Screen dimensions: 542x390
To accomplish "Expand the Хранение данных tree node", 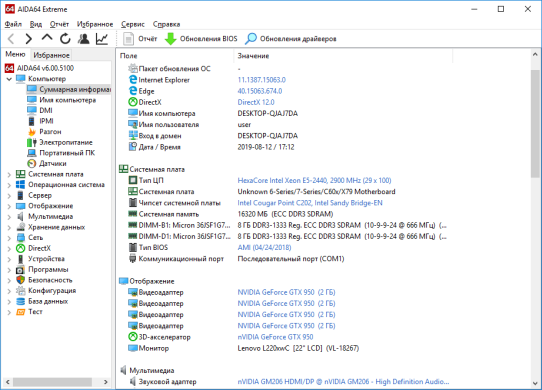I will (x=9, y=228).
